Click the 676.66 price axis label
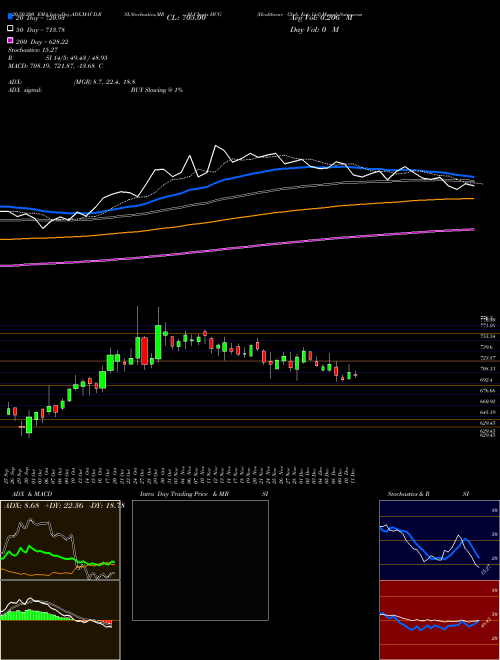Image resolution: width=500 pixels, height=660 pixels. click(487, 390)
